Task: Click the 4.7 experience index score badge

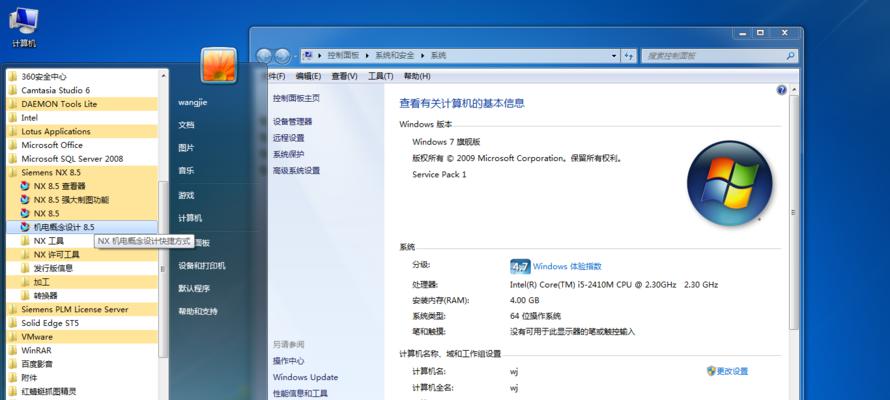Action: click(520, 267)
